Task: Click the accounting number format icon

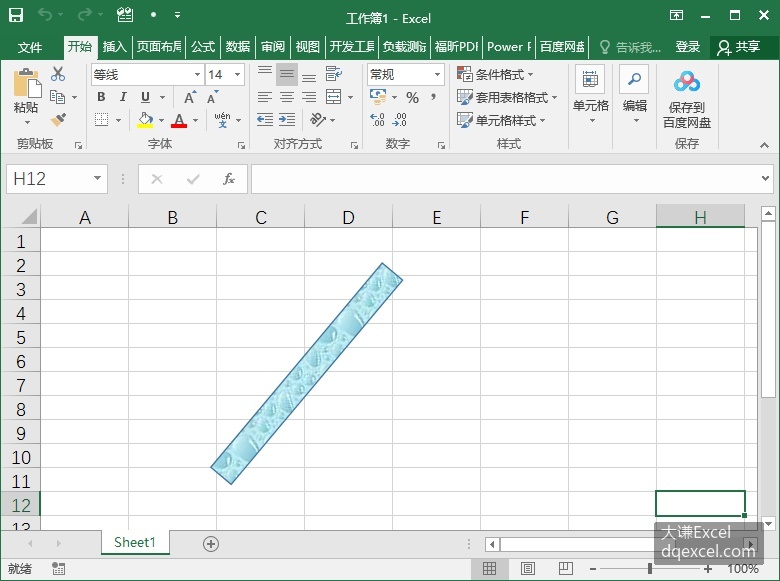Action: pyautogui.click(x=378, y=97)
